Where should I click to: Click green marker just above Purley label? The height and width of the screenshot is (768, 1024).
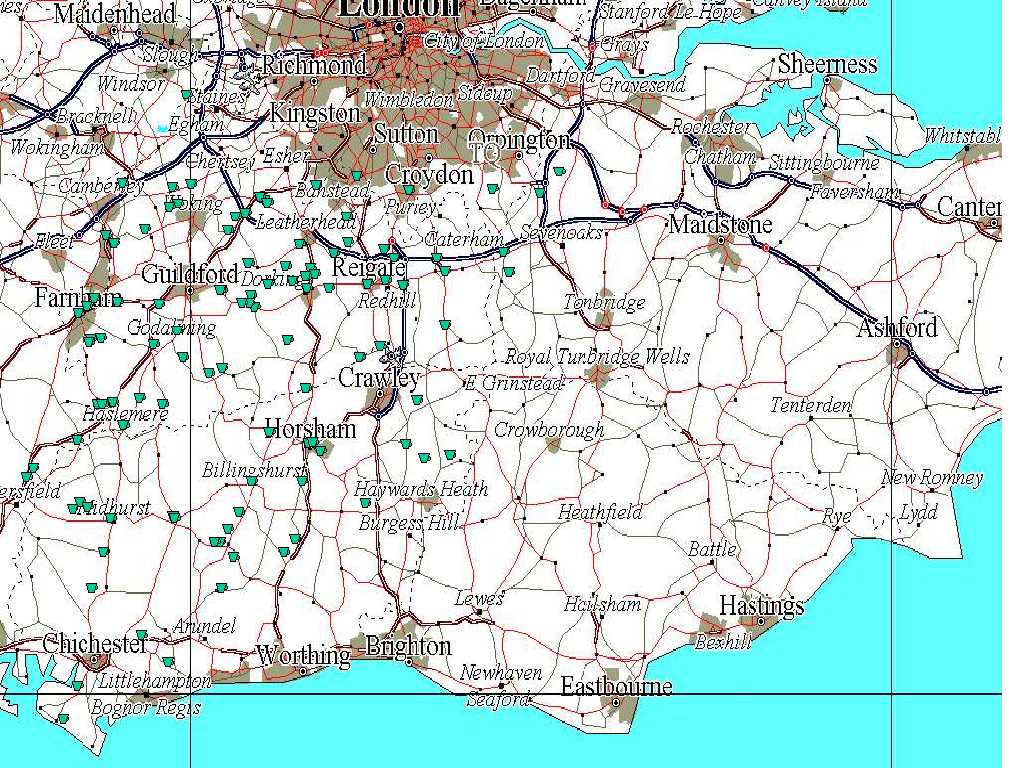pos(408,190)
